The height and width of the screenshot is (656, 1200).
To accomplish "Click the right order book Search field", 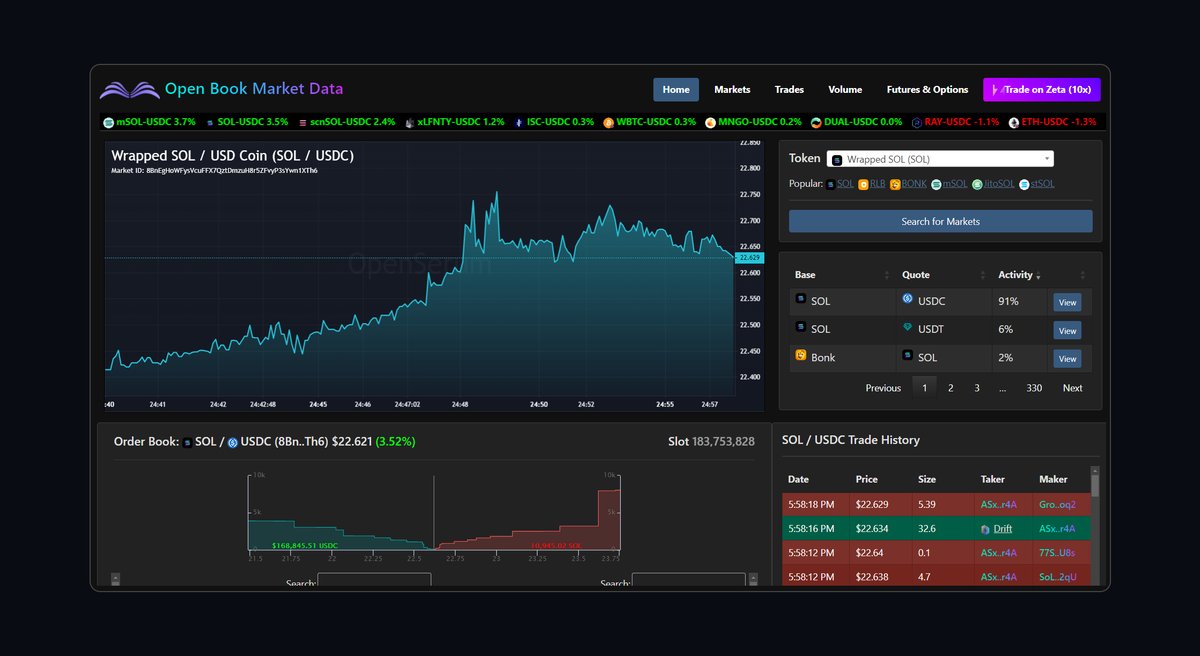I will pos(689,579).
